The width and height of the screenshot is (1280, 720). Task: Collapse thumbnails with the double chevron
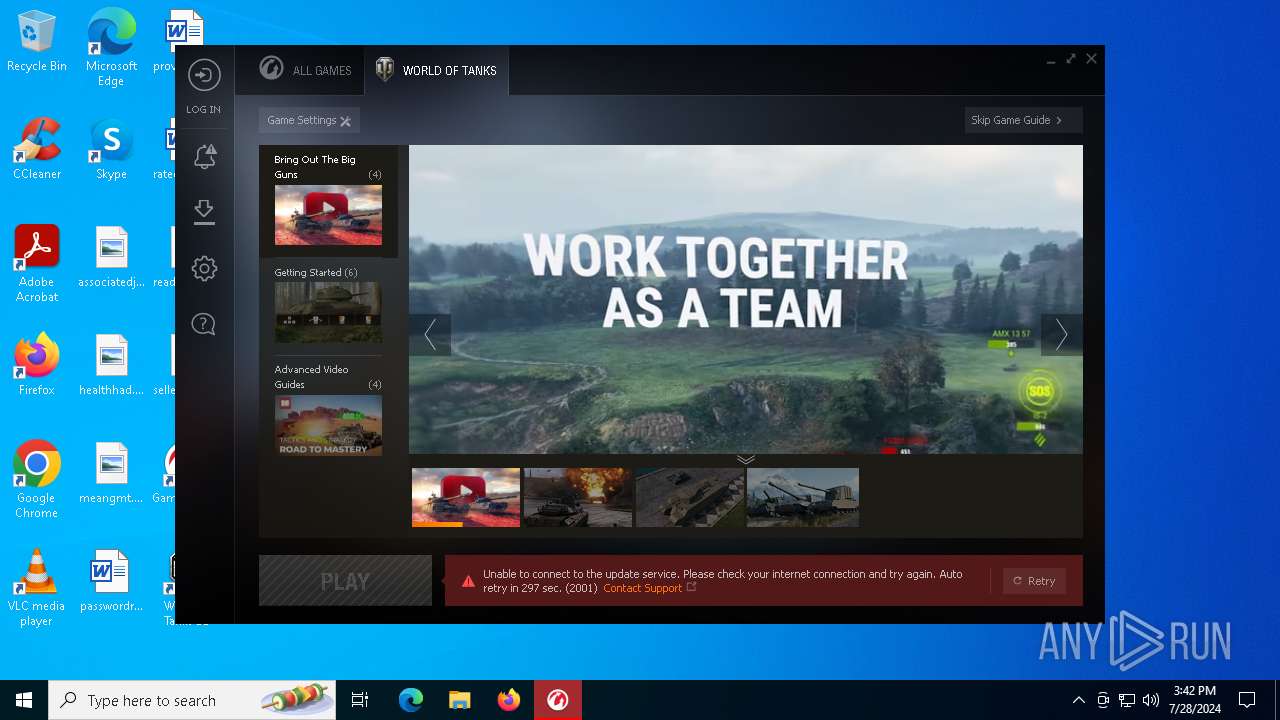(x=745, y=460)
